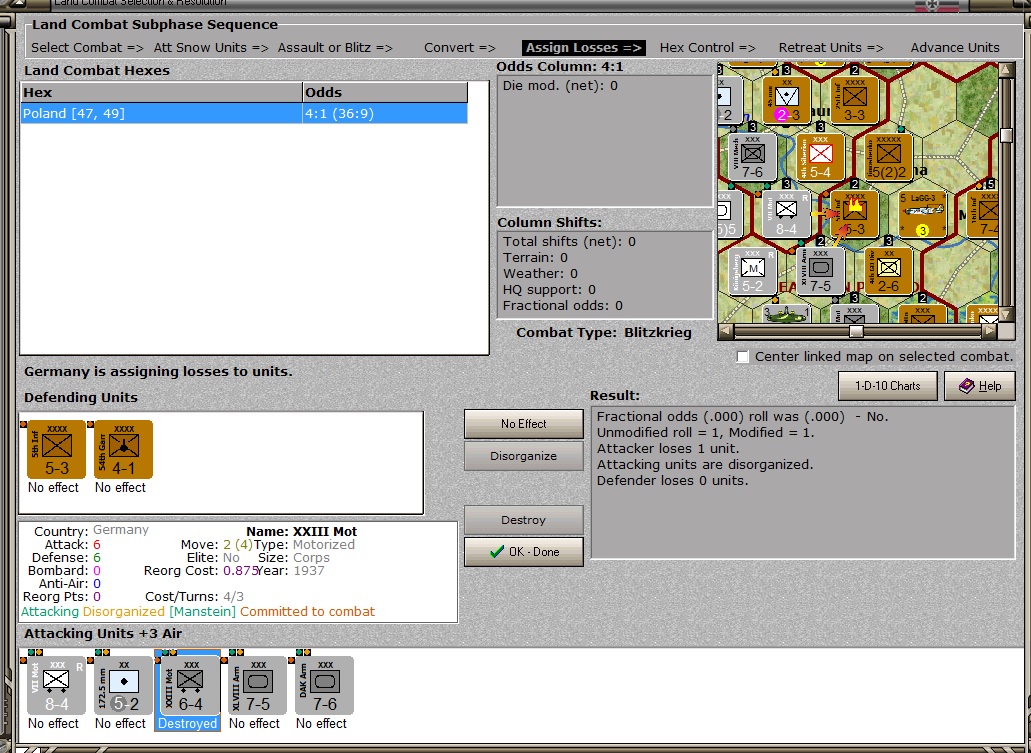The image size is (1031, 753).
Task: Click the 2-6 cavalry division counter on map
Action: [888, 272]
